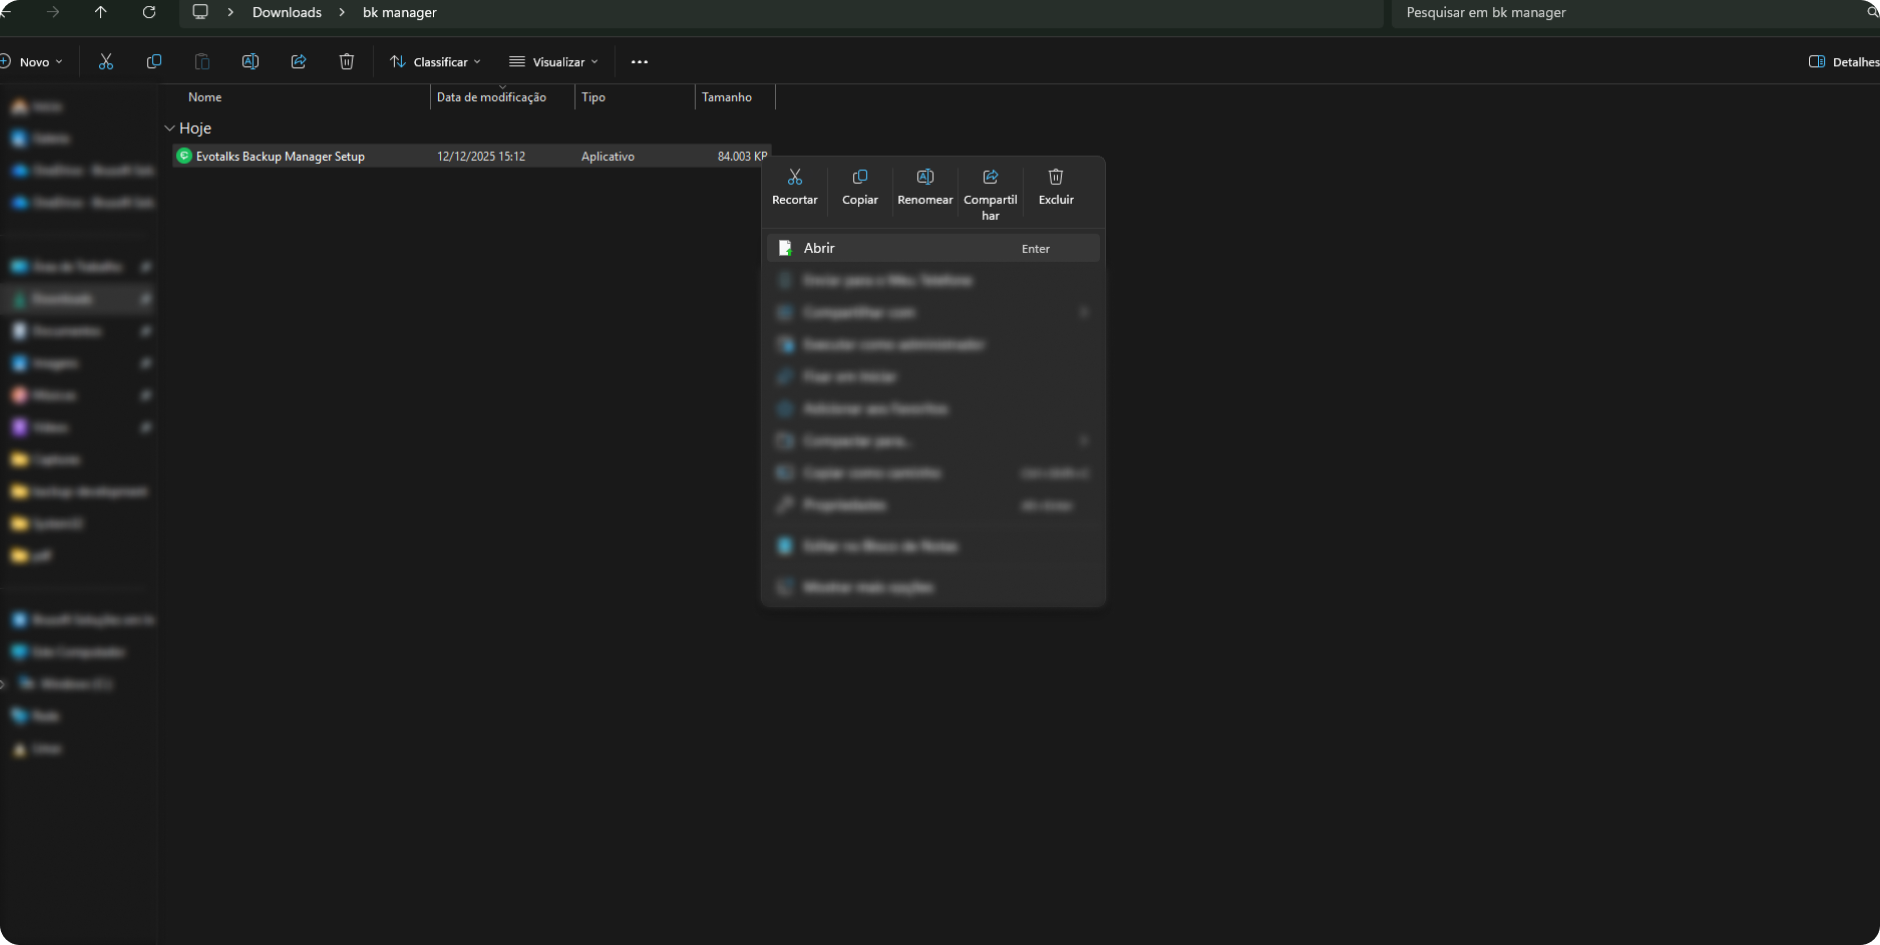Screen dimensions: 1880x945
Task: Click the Recortar icon in context menu
Action: (795, 178)
